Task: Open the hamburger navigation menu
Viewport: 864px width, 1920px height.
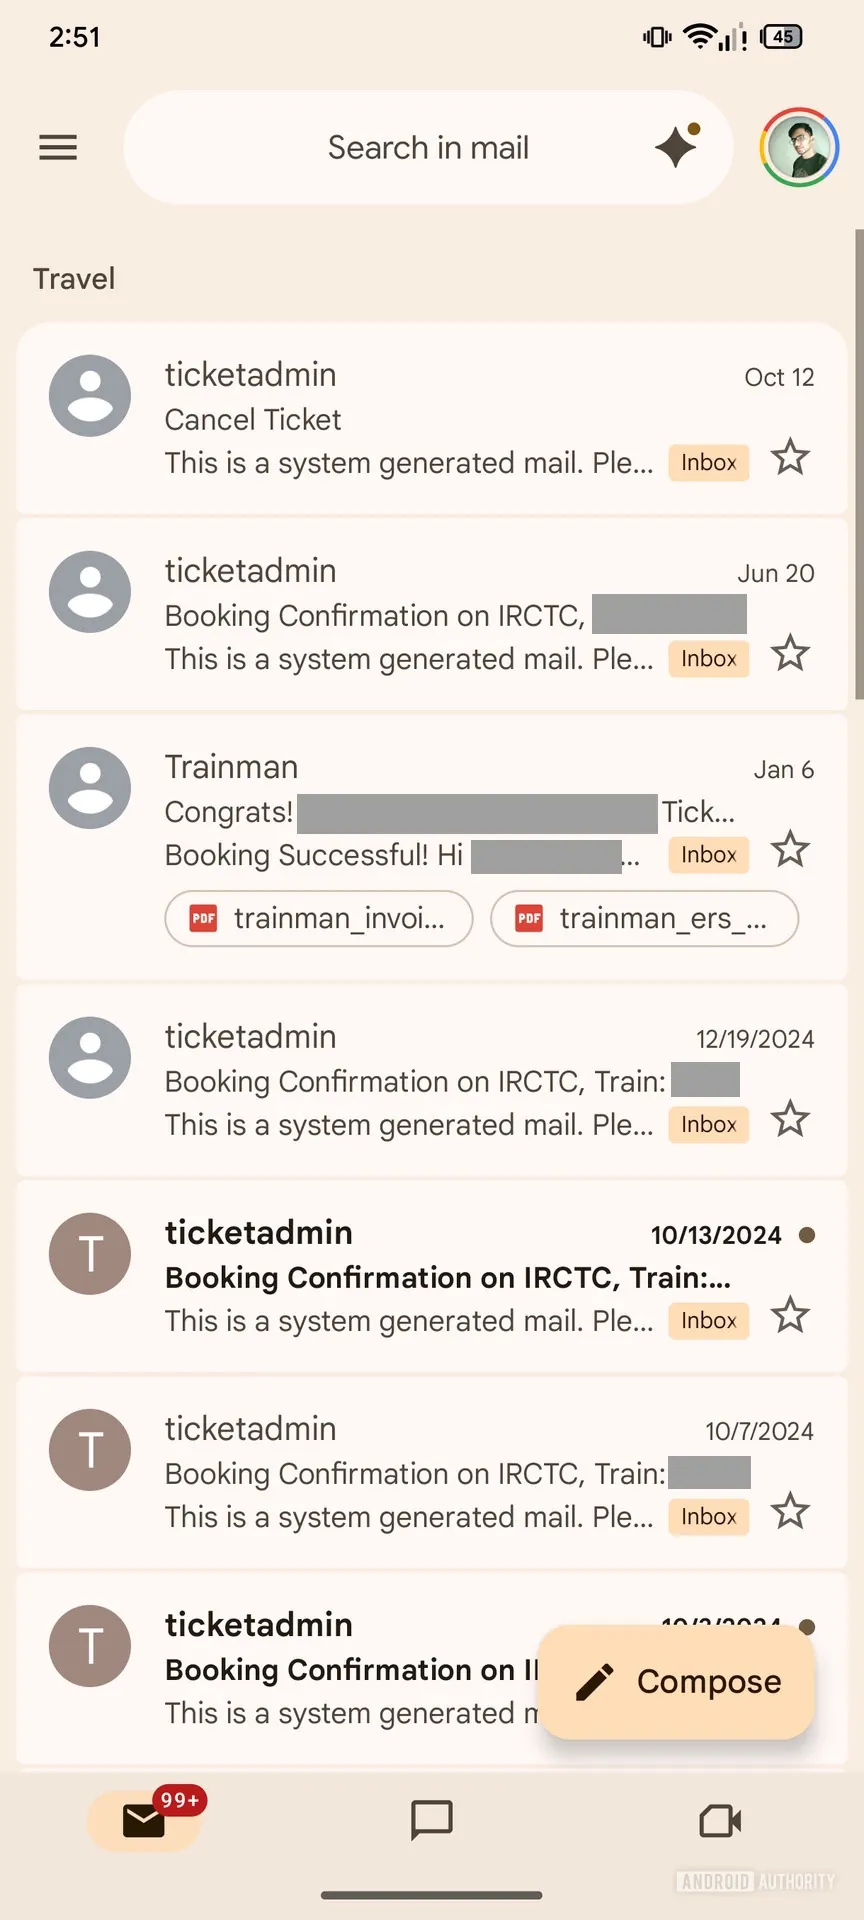Action: [x=58, y=148]
